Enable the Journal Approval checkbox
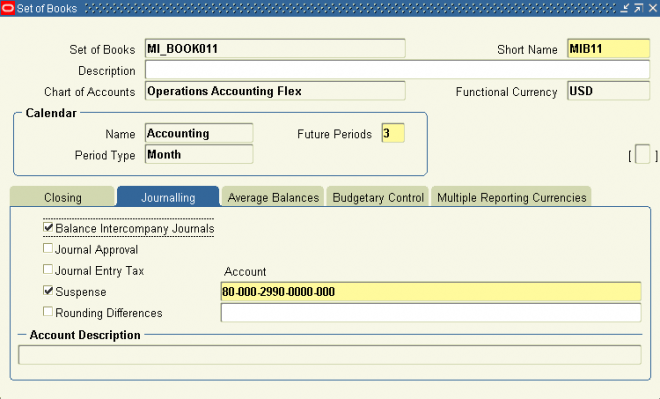The height and width of the screenshot is (399, 660). (48, 248)
